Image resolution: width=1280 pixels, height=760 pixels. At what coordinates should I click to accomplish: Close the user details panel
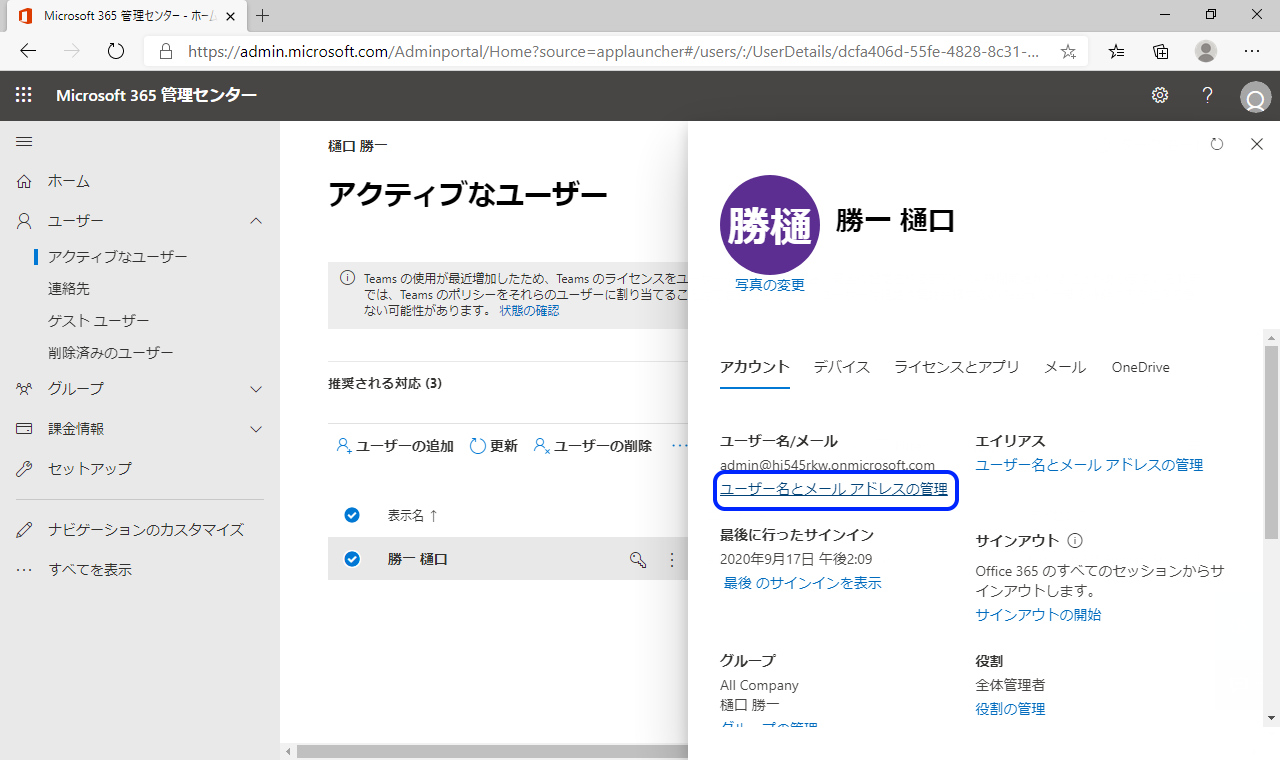pos(1257,144)
